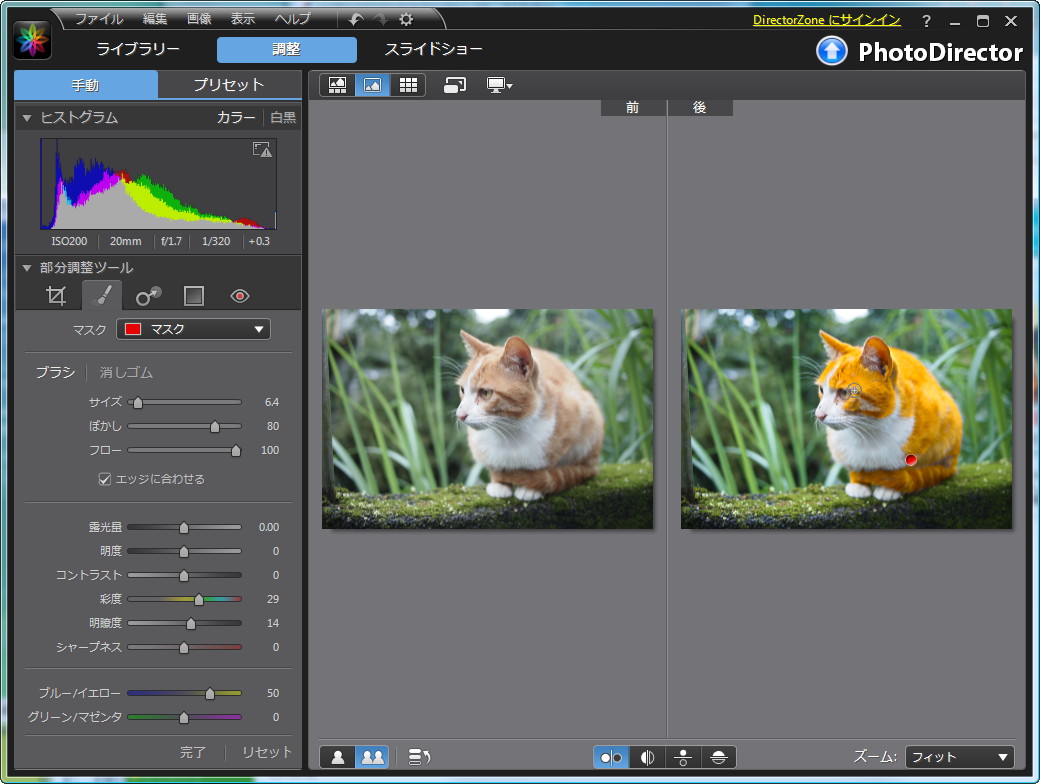Toggle the split-view comparison mode
This screenshot has height=784, width=1040.
tap(645, 756)
